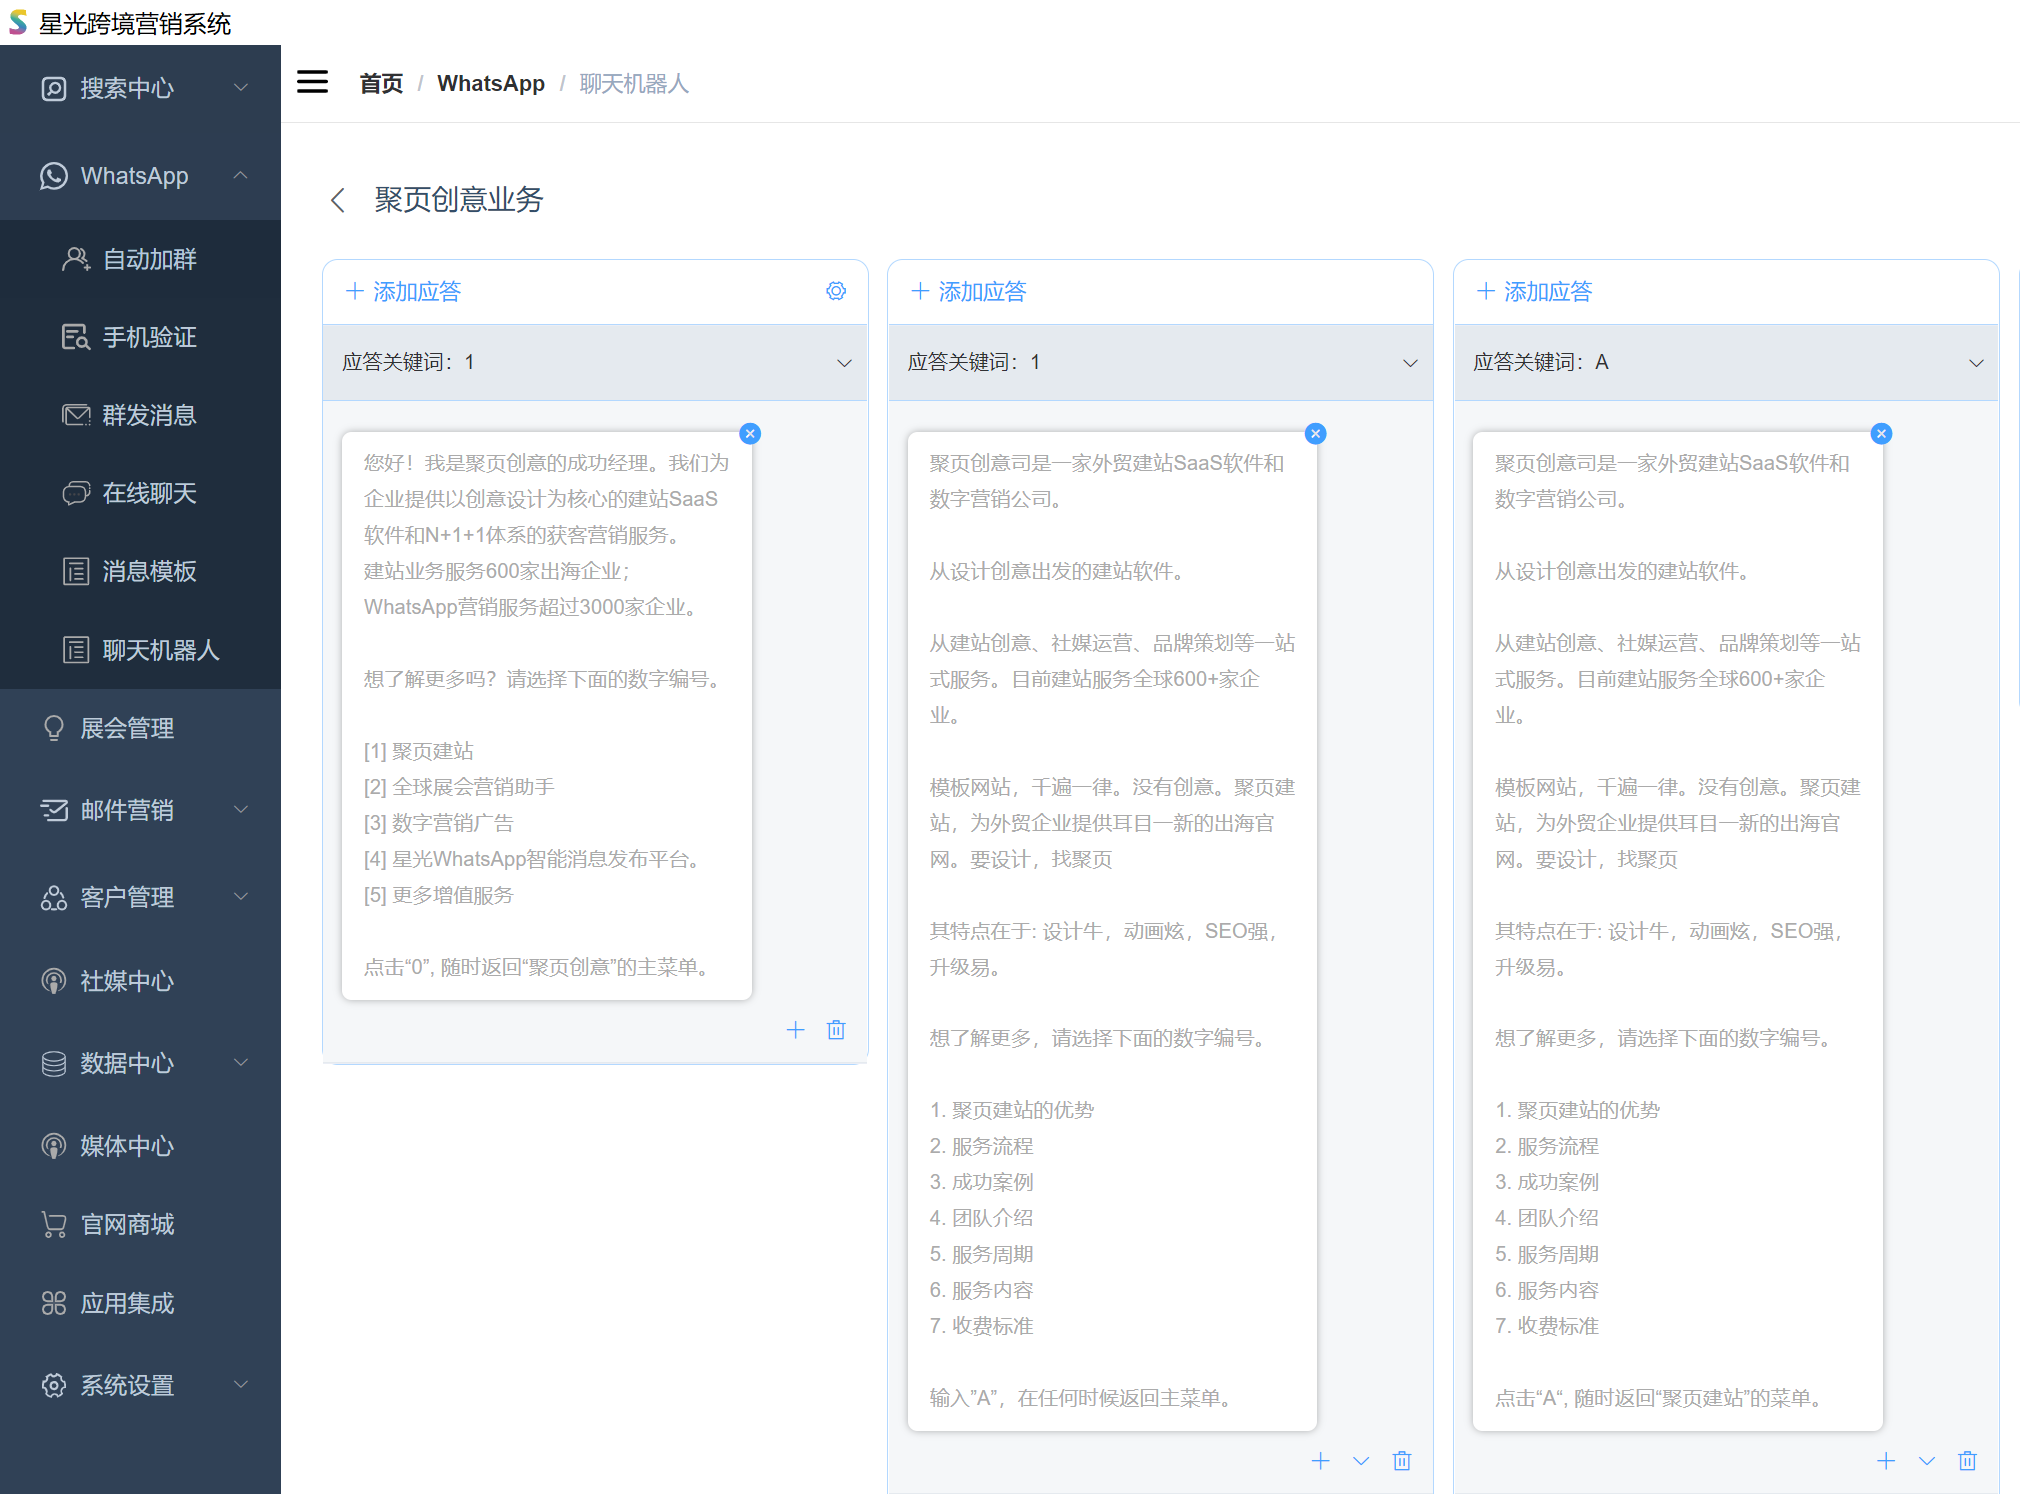This screenshot has width=2020, height=1494.
Task: Expand the 应答关键词: A dropdown
Action: tap(1975, 363)
